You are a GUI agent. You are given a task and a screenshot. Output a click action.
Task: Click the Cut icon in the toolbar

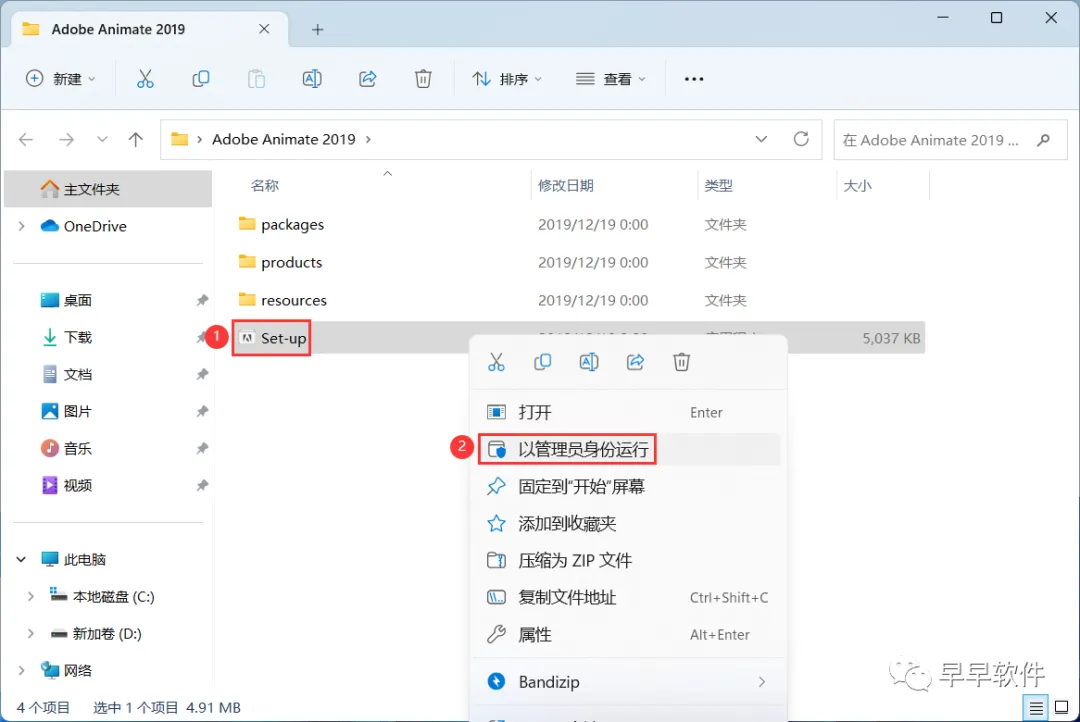point(145,79)
